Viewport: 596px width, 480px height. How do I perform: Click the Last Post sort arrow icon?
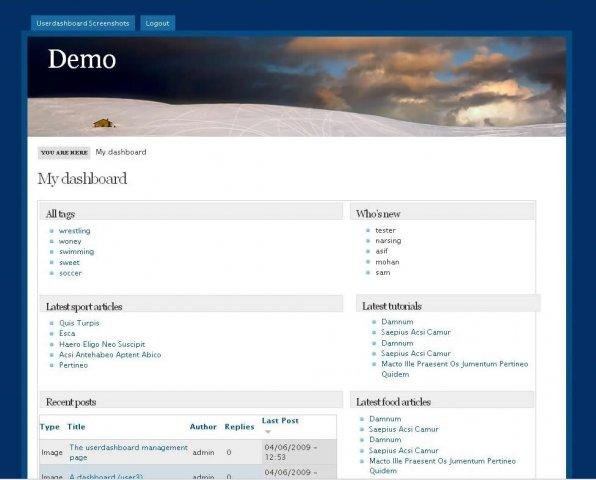268,432
